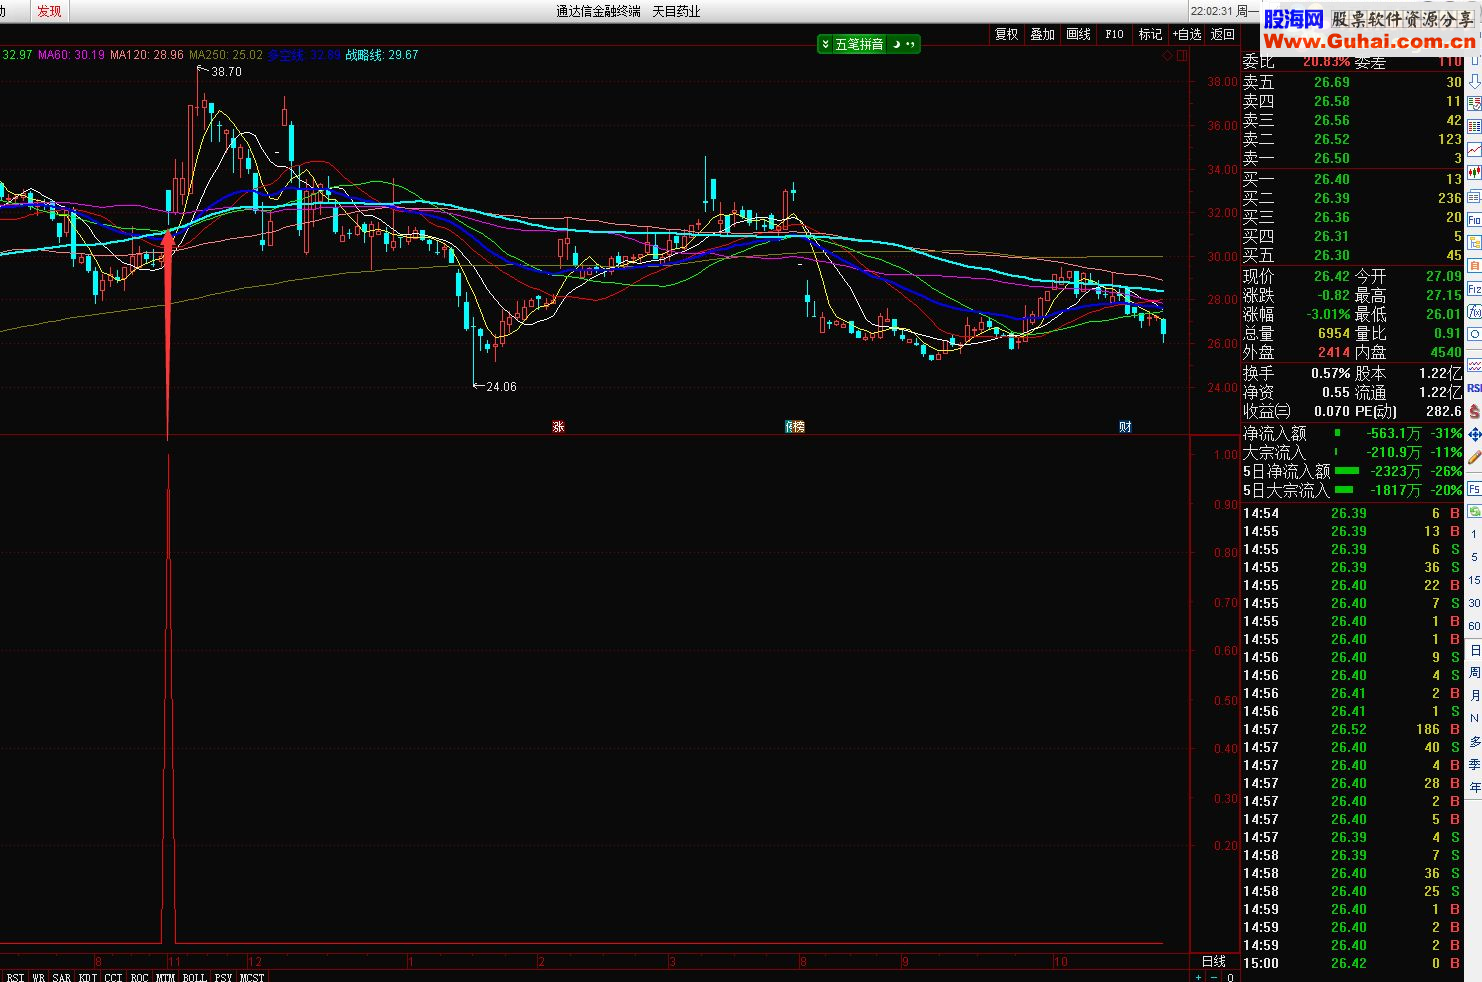Open the candlestick chart icon in sidebar
The width and height of the screenshot is (1482, 982).
(x=1474, y=173)
